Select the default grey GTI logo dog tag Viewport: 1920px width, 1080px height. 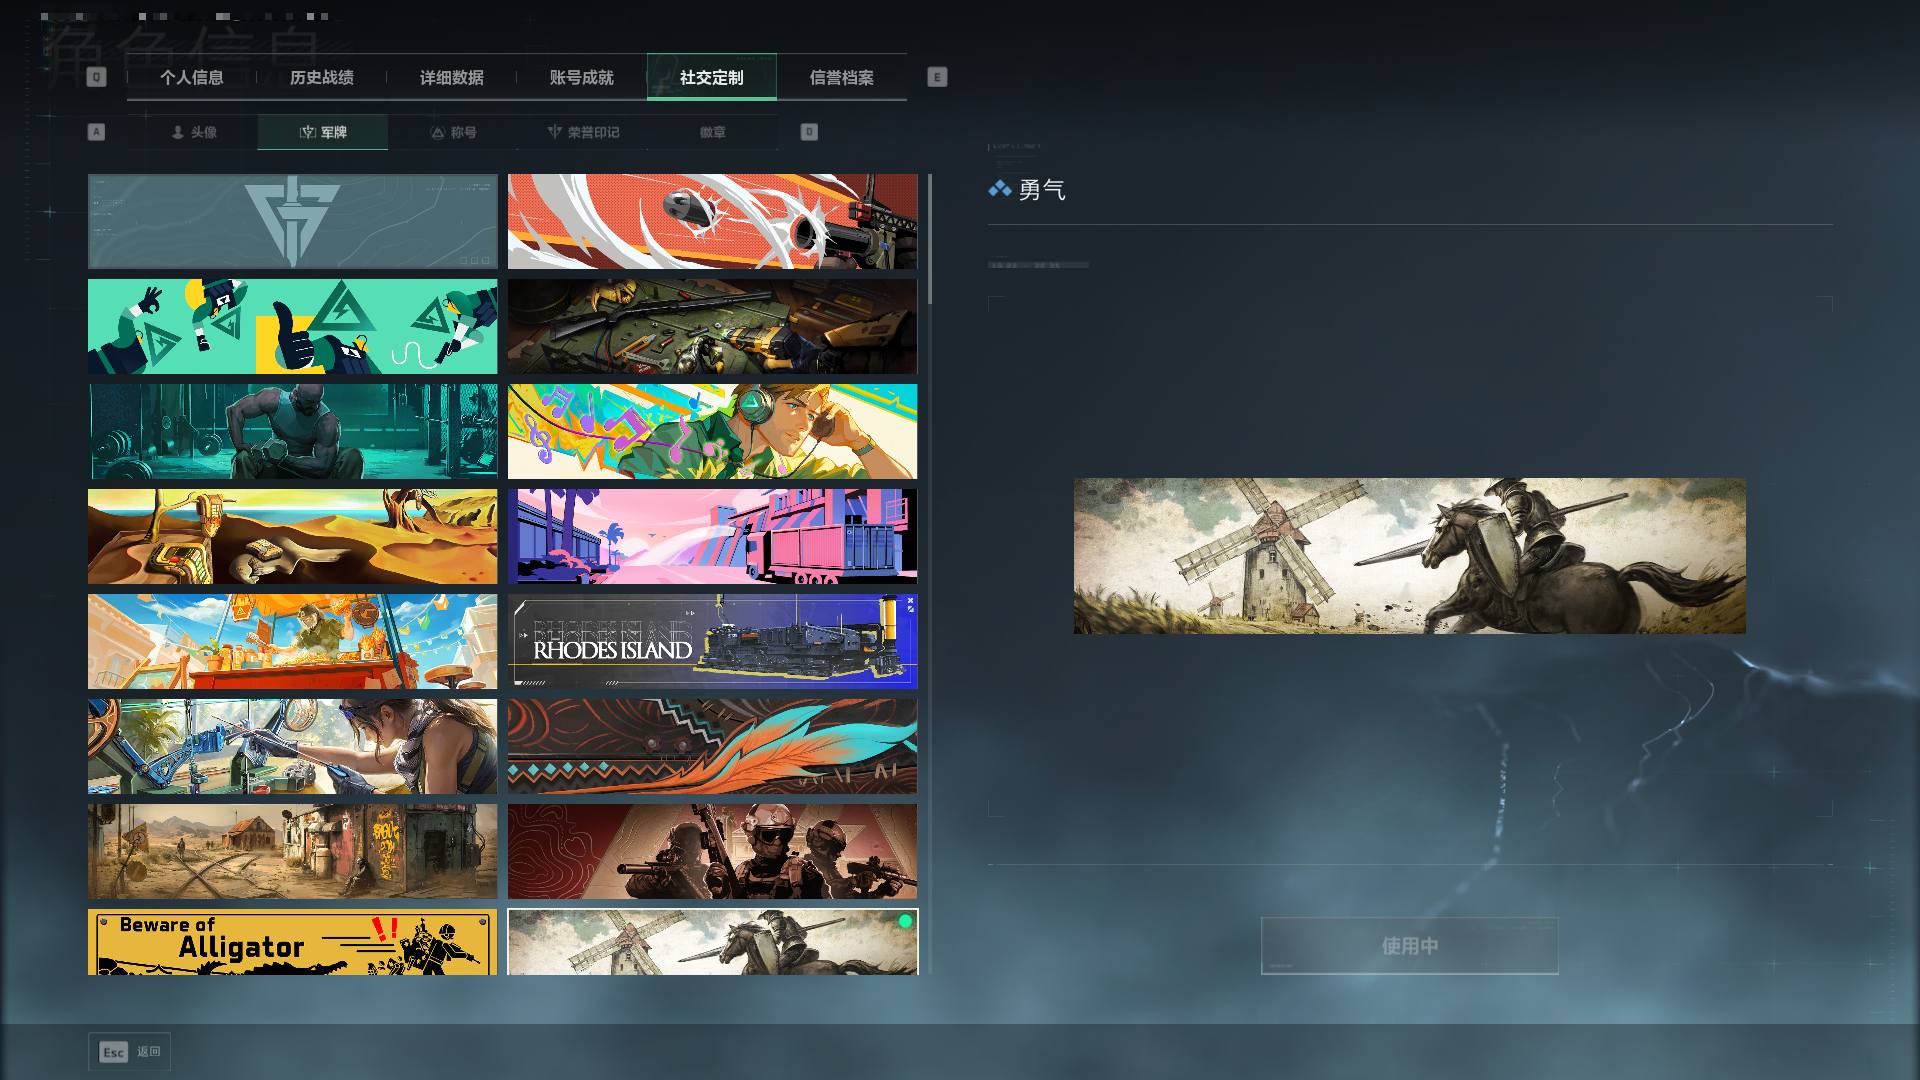click(x=293, y=222)
